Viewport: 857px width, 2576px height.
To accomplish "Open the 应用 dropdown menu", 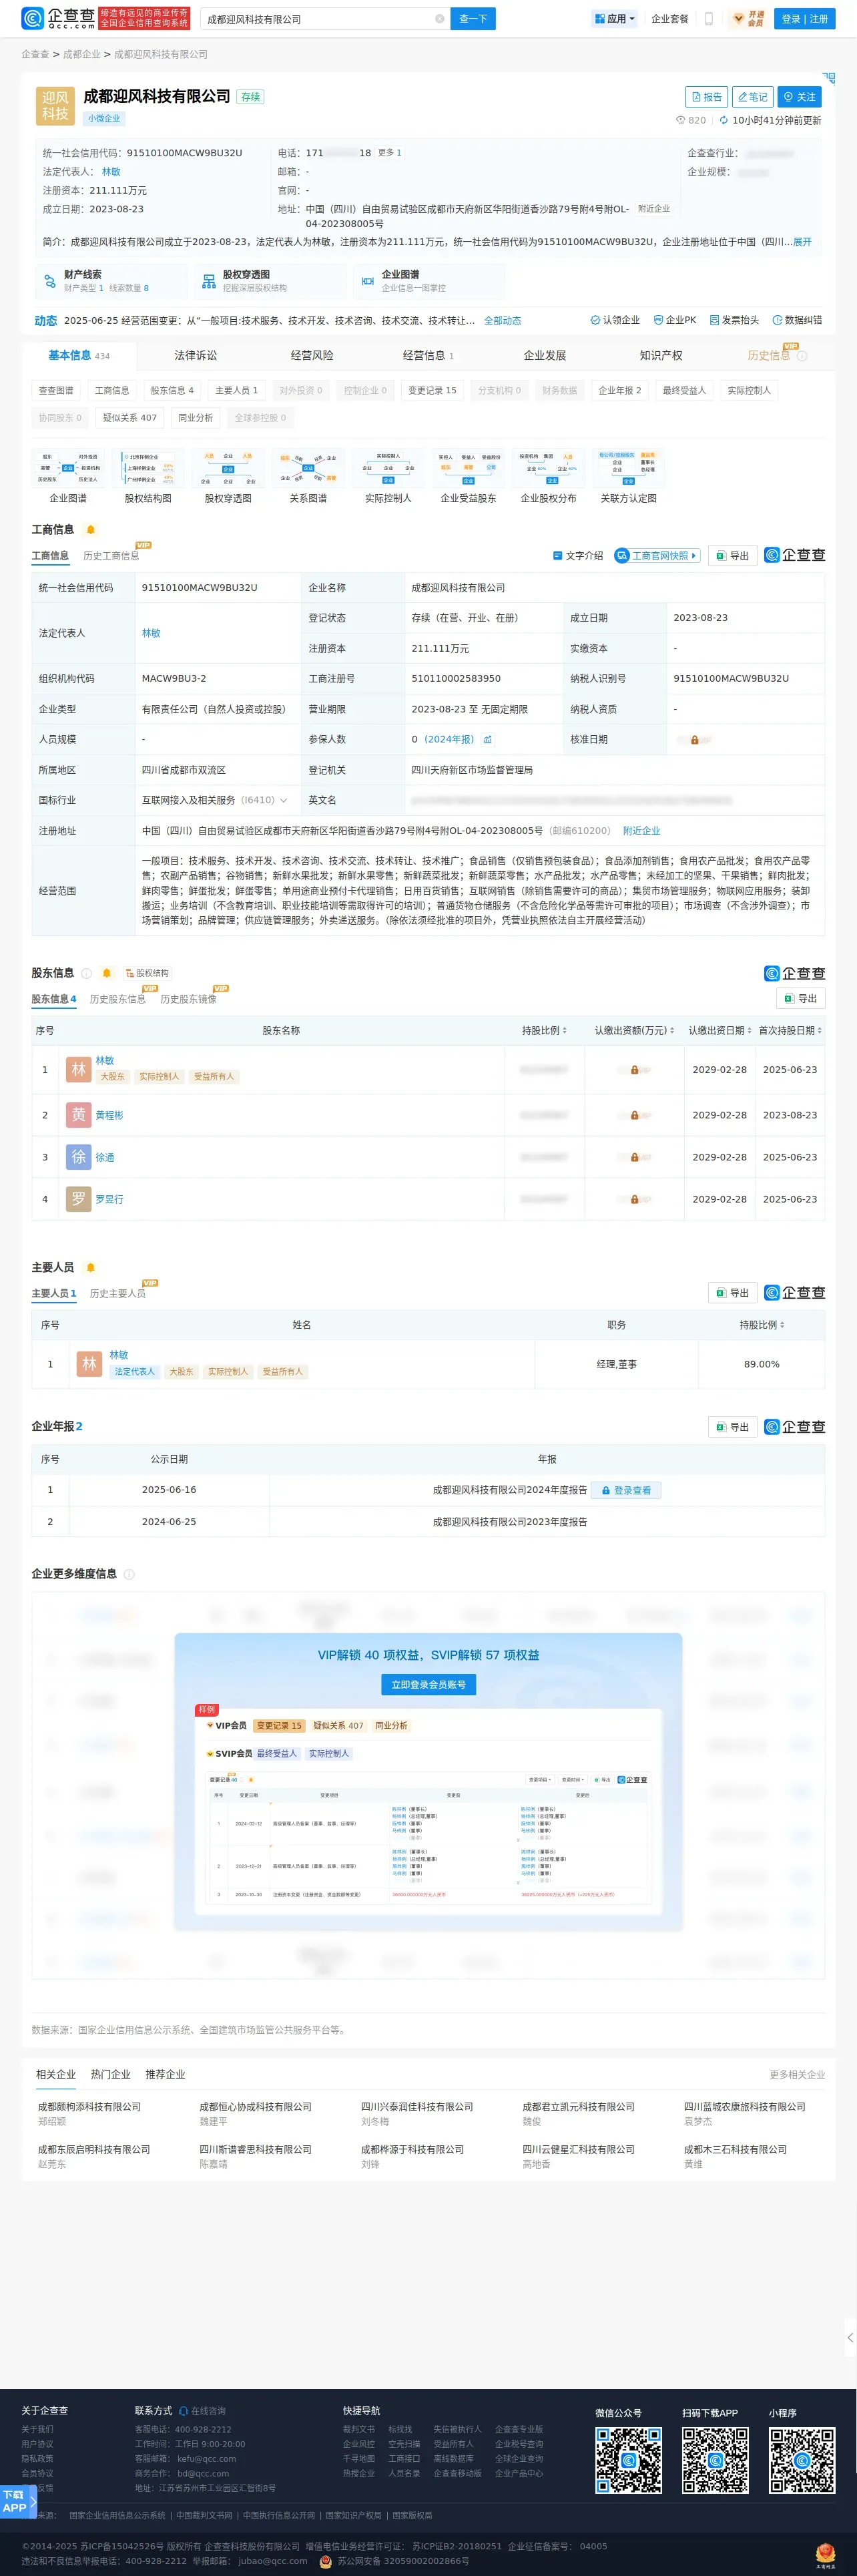I will tap(614, 19).
